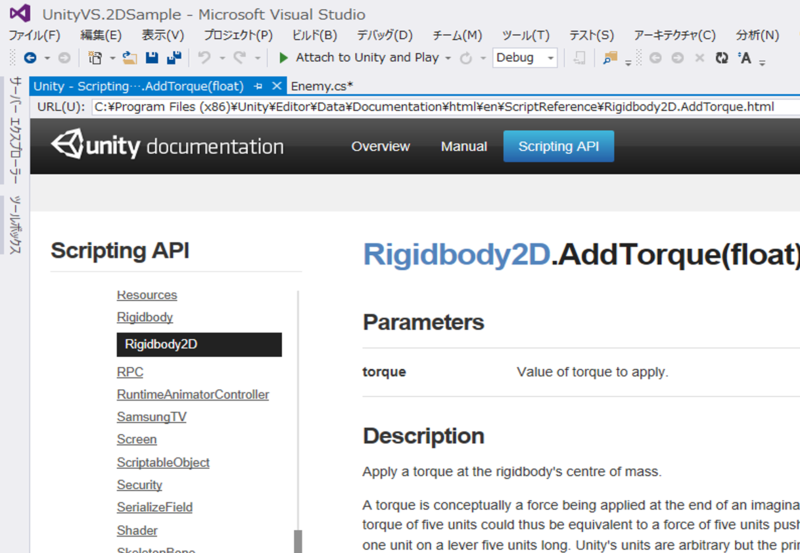800x553 pixels.
Task: Open toolbar overflow options after Find icon
Action: click(628, 62)
